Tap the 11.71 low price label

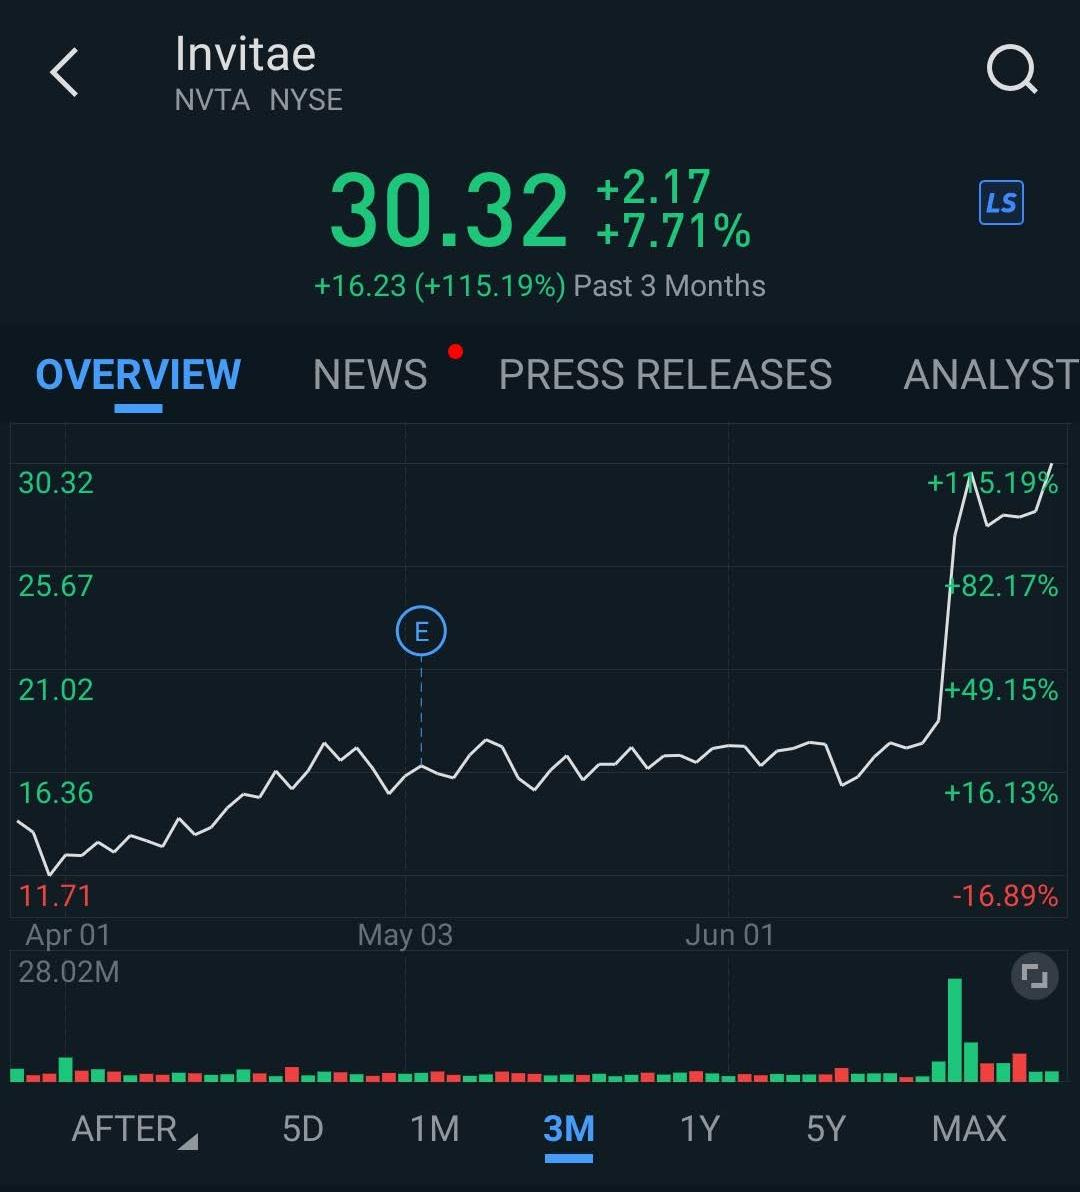tap(55, 896)
